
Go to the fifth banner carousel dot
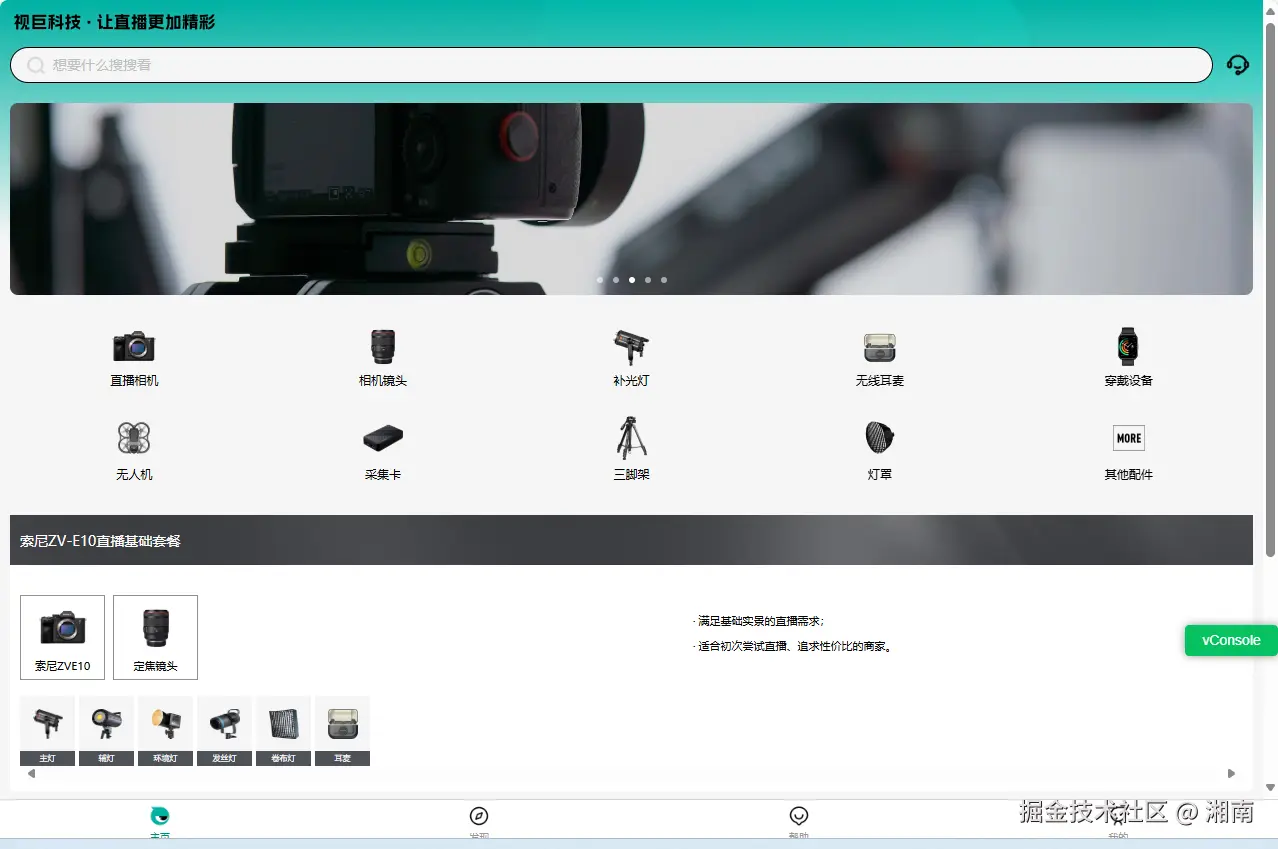coord(664,280)
